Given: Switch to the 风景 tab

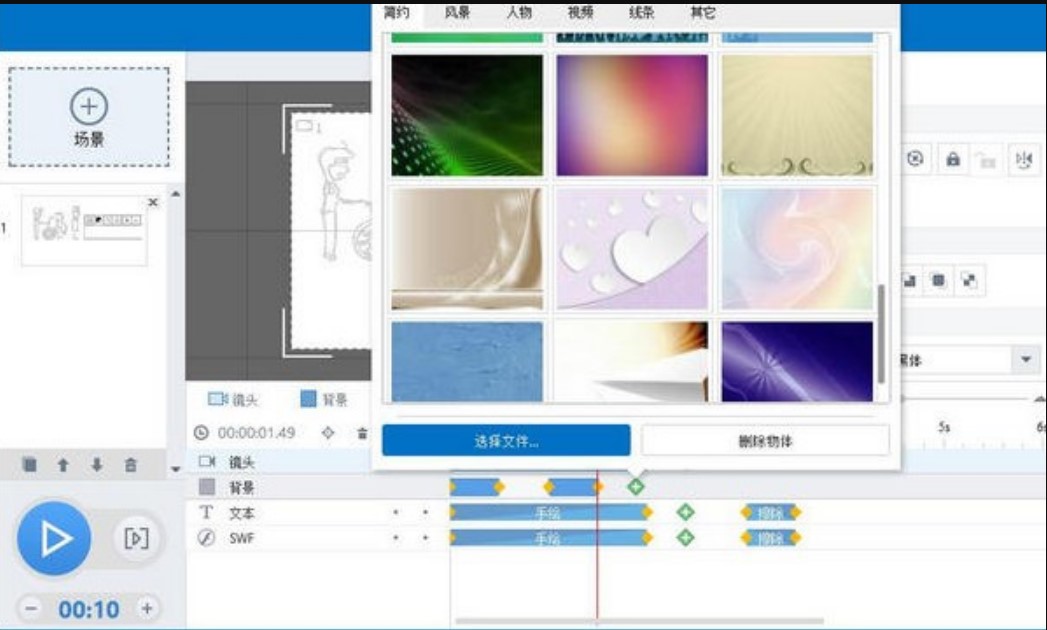Looking at the screenshot, I should coord(457,12).
